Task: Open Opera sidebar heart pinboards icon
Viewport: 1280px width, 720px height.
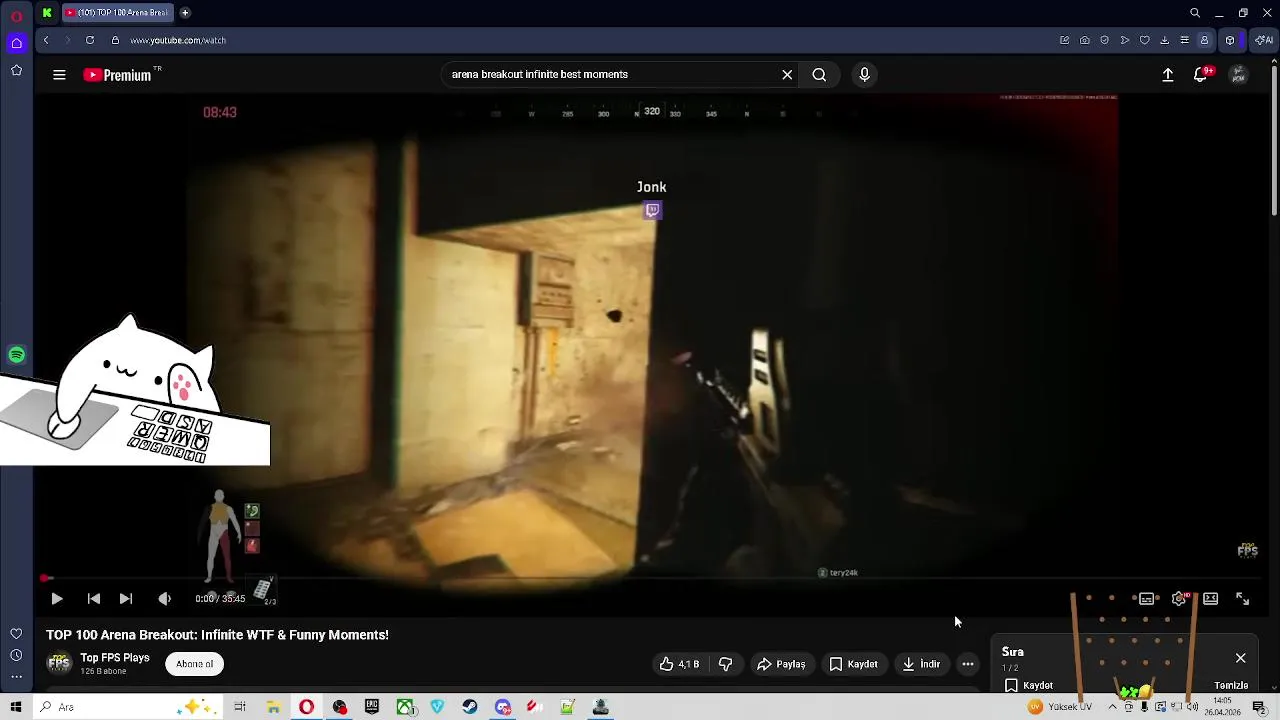Action: (x=16, y=634)
